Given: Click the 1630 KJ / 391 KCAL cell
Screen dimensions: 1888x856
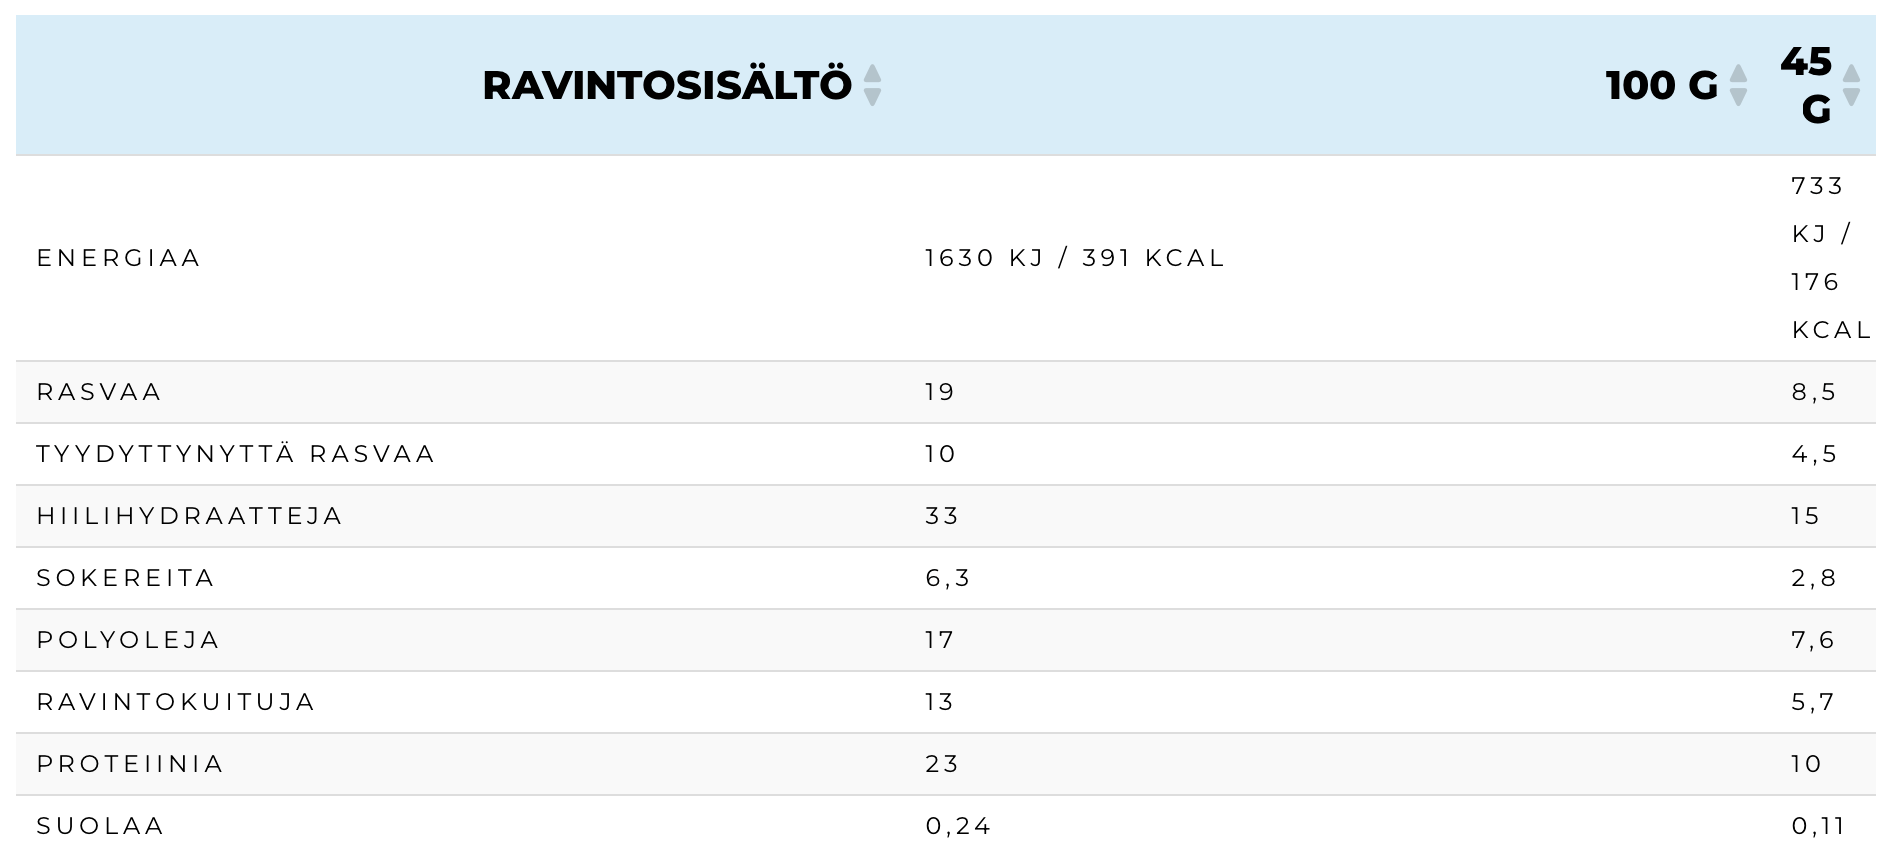Looking at the screenshot, I should (1074, 258).
